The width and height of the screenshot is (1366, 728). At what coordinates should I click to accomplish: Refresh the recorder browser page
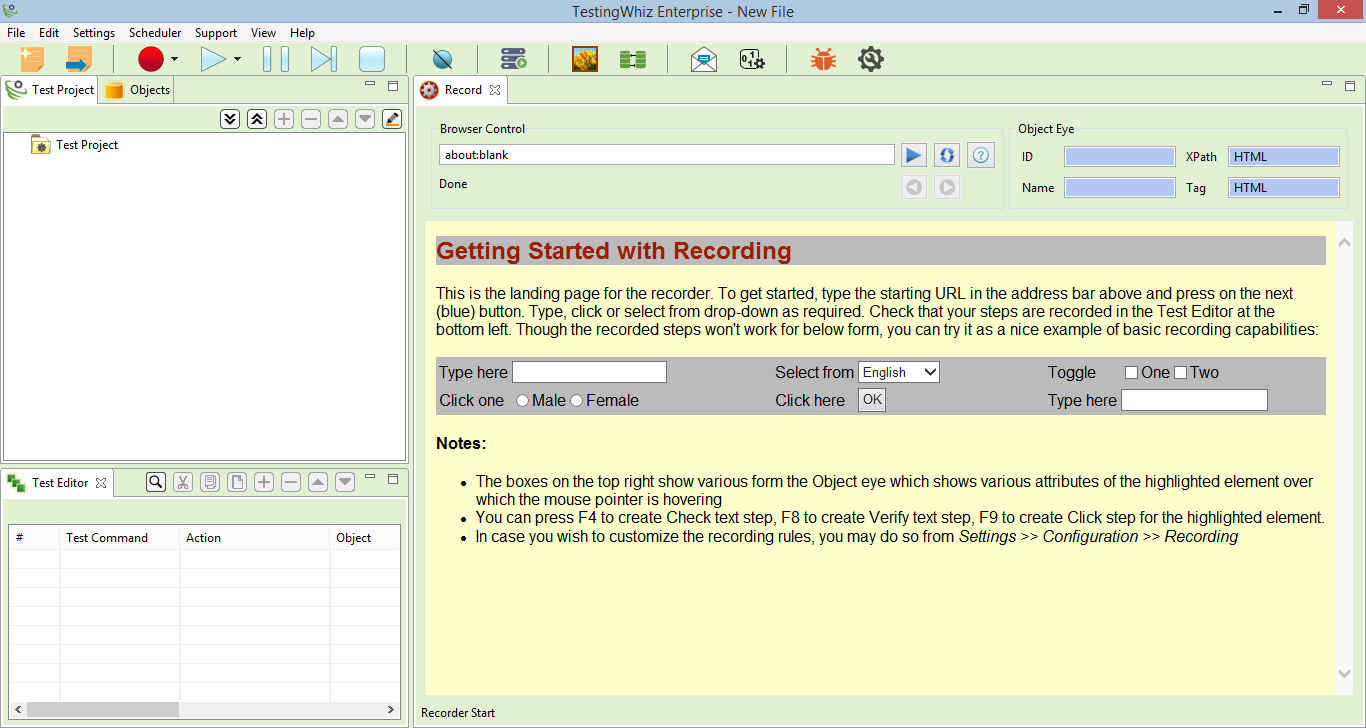coord(947,155)
